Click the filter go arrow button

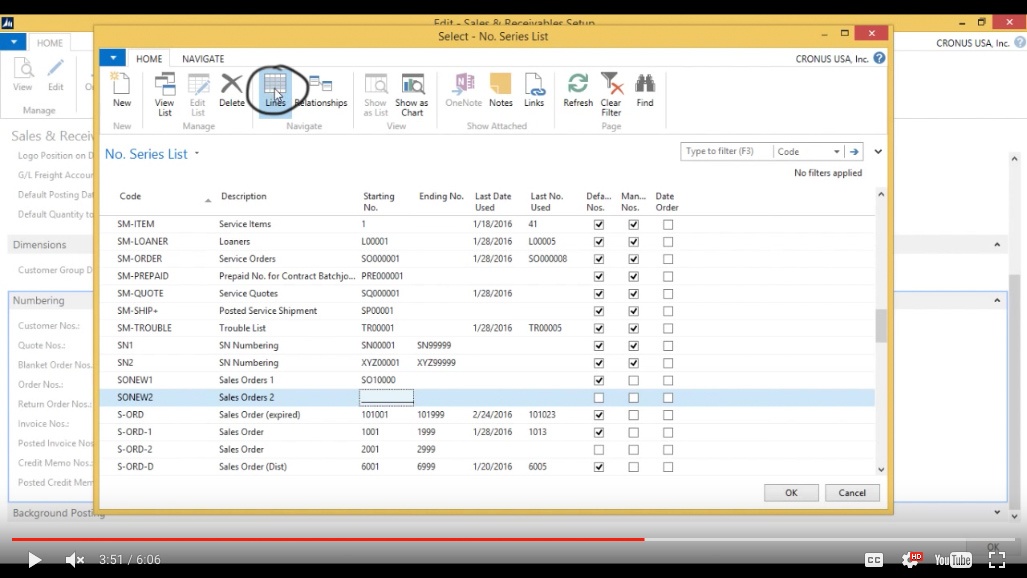(854, 151)
